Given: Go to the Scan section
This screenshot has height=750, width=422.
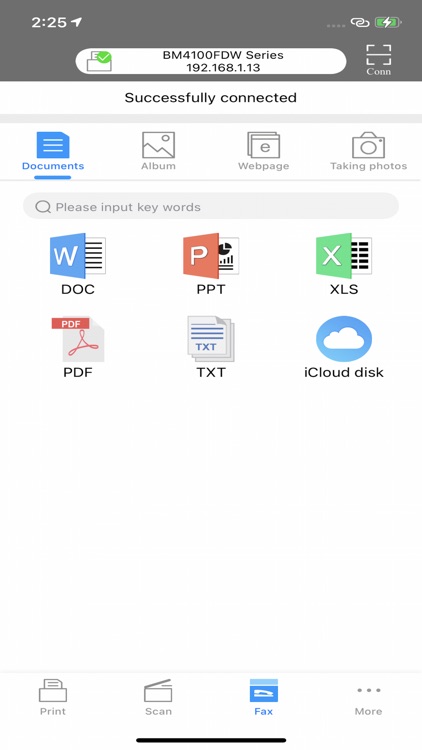Looking at the screenshot, I should point(158,697).
